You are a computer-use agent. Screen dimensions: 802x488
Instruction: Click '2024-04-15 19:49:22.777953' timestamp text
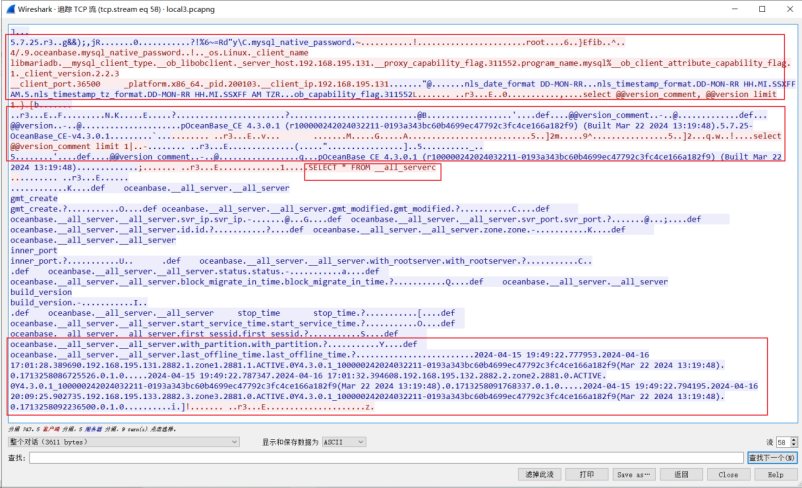[x=536, y=354]
